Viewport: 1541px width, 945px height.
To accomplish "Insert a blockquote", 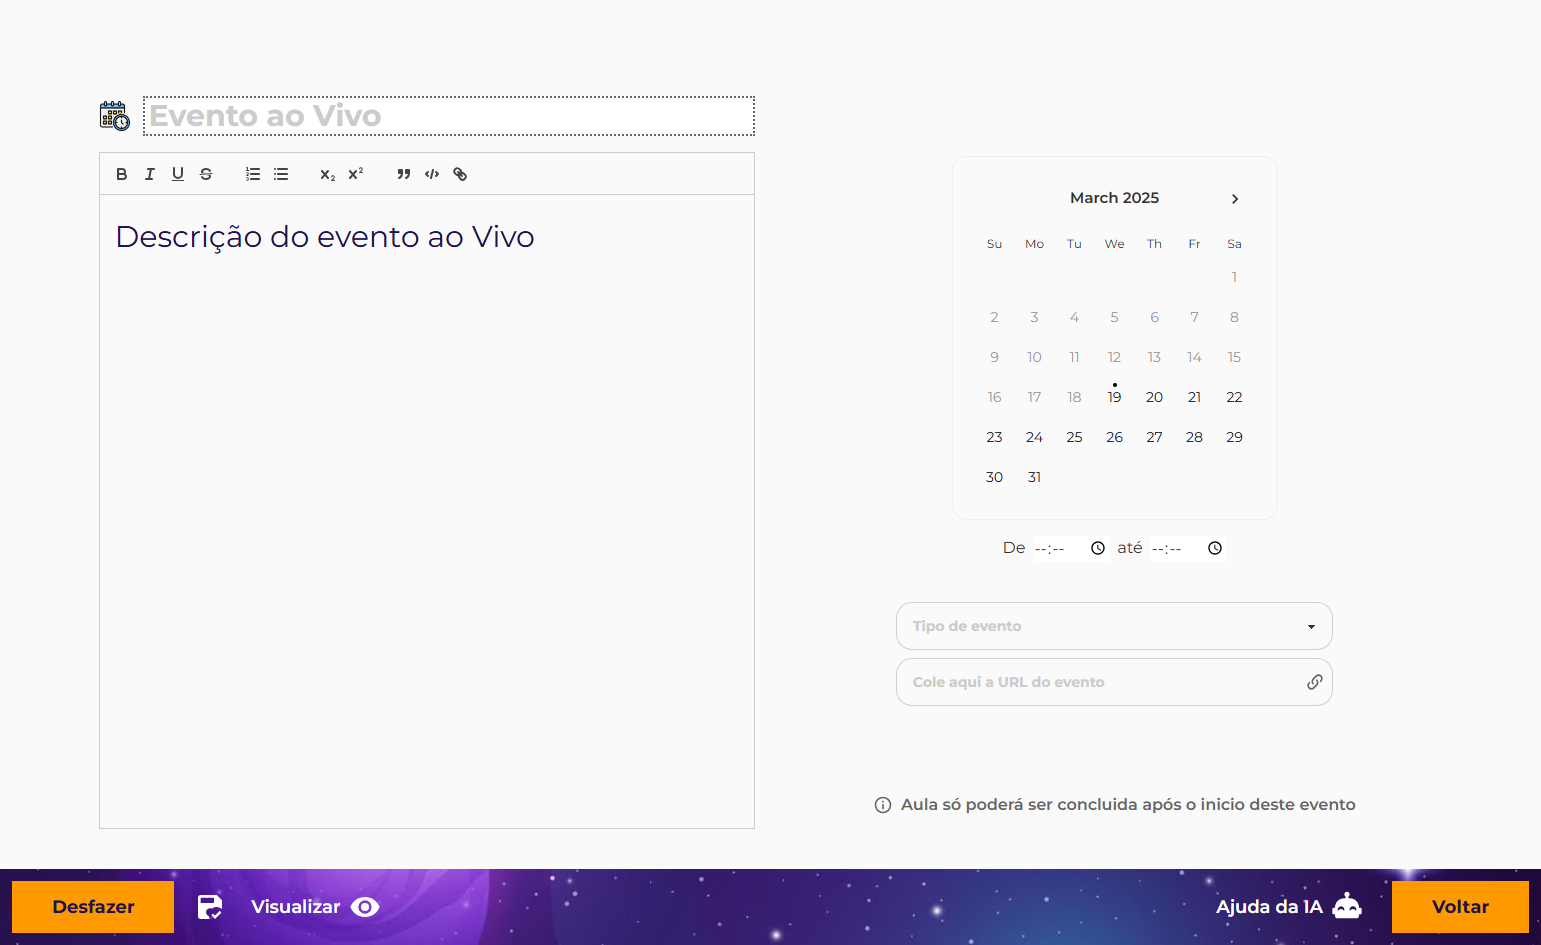I will coord(404,174).
